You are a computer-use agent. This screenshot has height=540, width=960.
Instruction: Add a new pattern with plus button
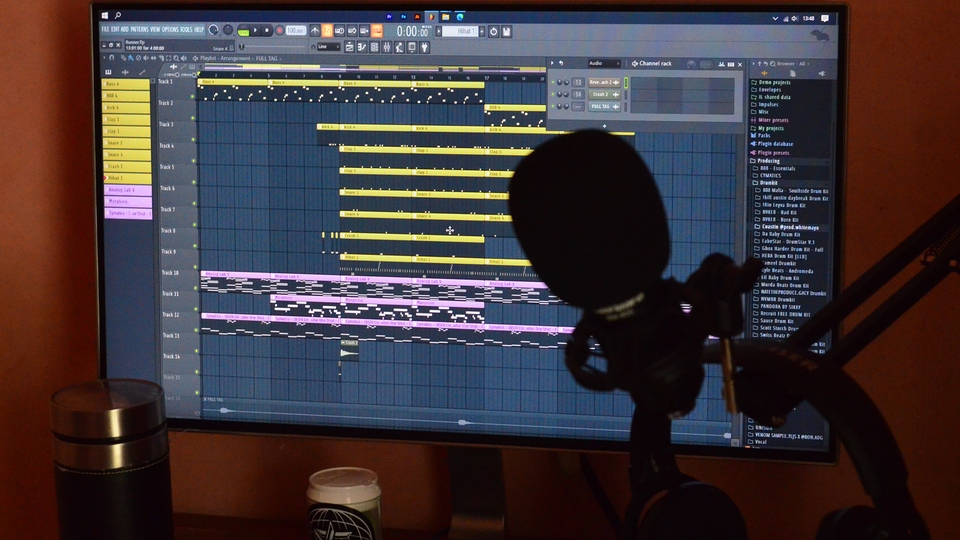pyautogui.click(x=482, y=31)
